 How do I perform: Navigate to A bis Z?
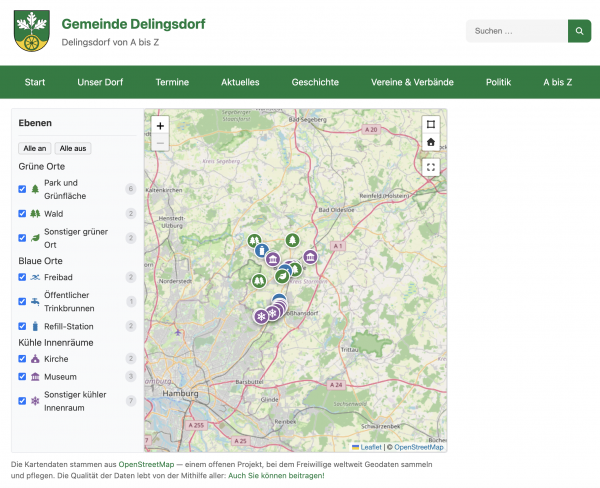558,82
